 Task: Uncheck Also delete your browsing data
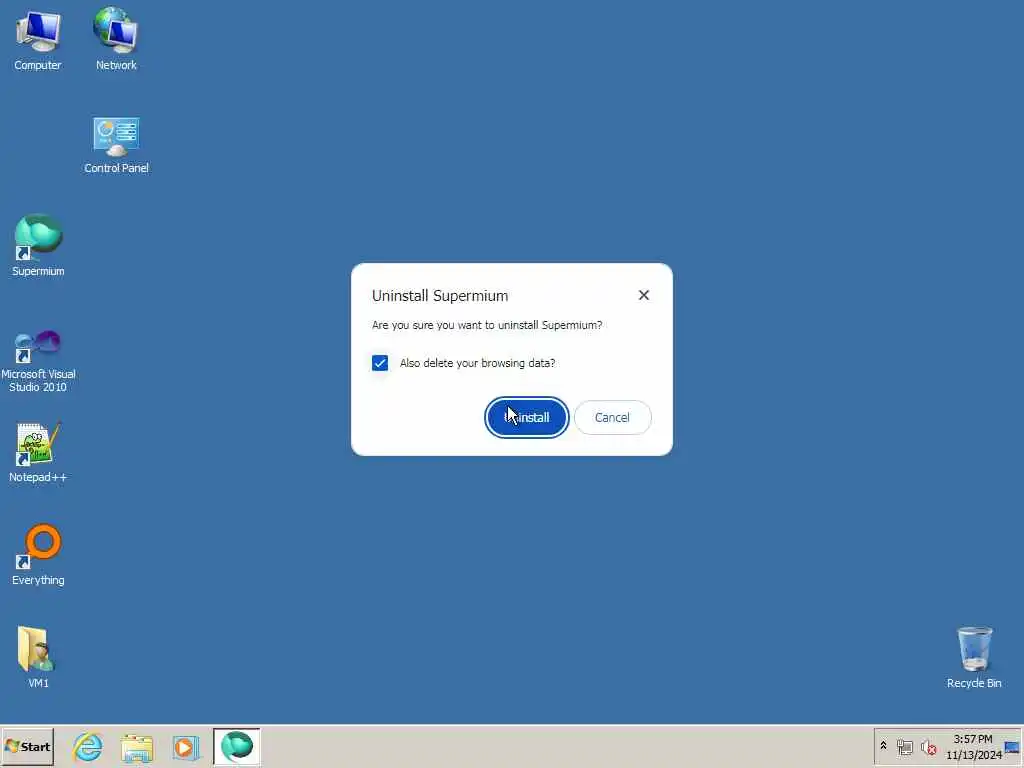pyautogui.click(x=380, y=363)
